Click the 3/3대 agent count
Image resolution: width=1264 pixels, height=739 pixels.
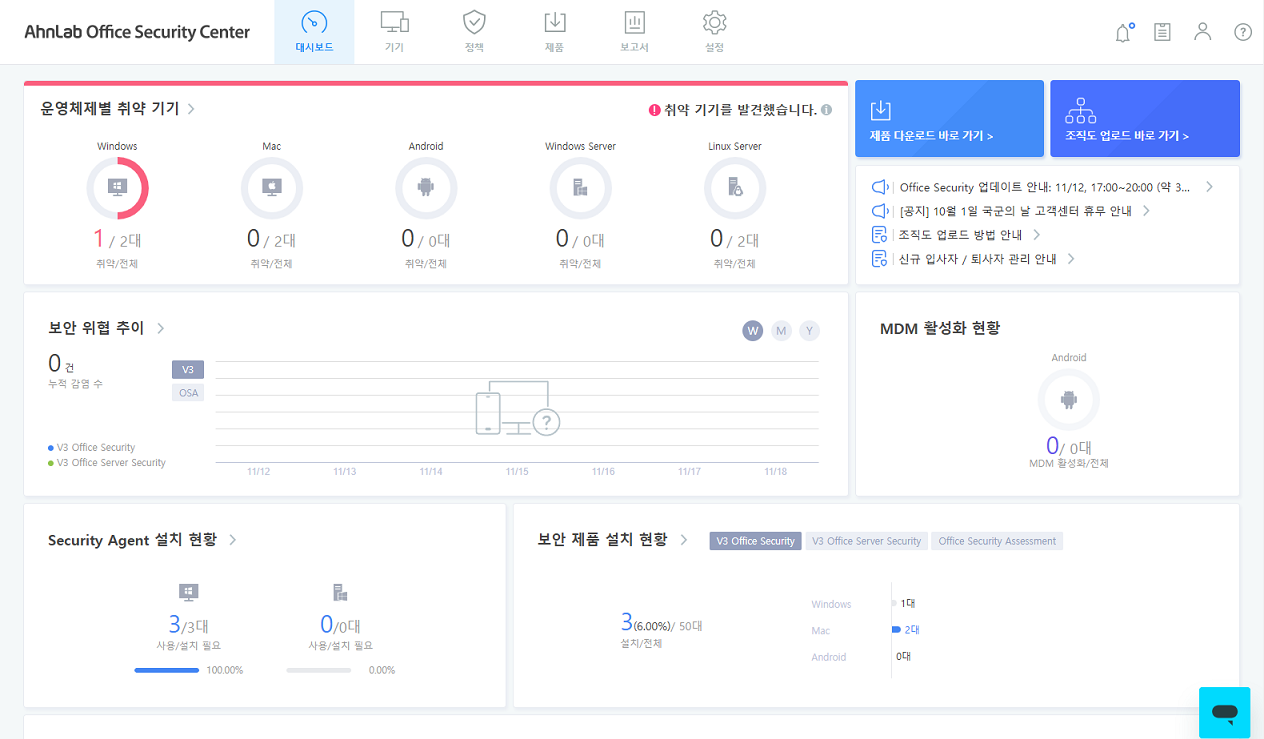[x=188, y=625]
